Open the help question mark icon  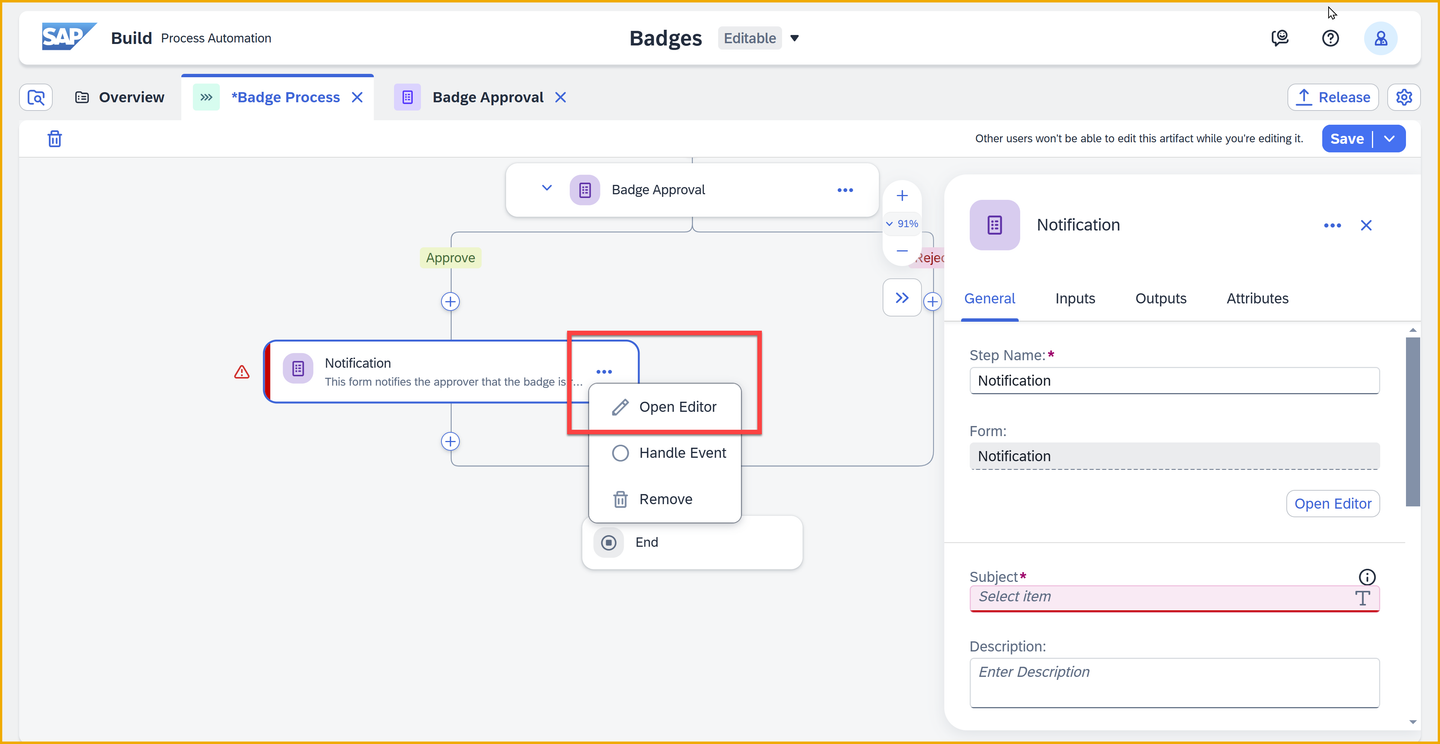pos(1330,38)
